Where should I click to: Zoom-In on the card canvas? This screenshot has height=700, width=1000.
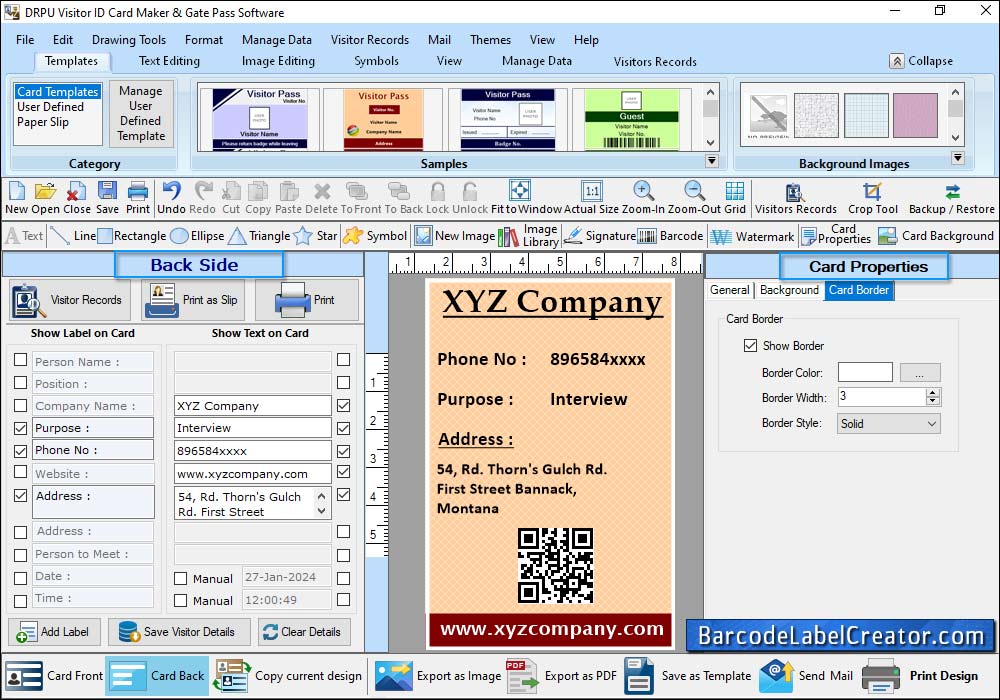[x=643, y=198]
